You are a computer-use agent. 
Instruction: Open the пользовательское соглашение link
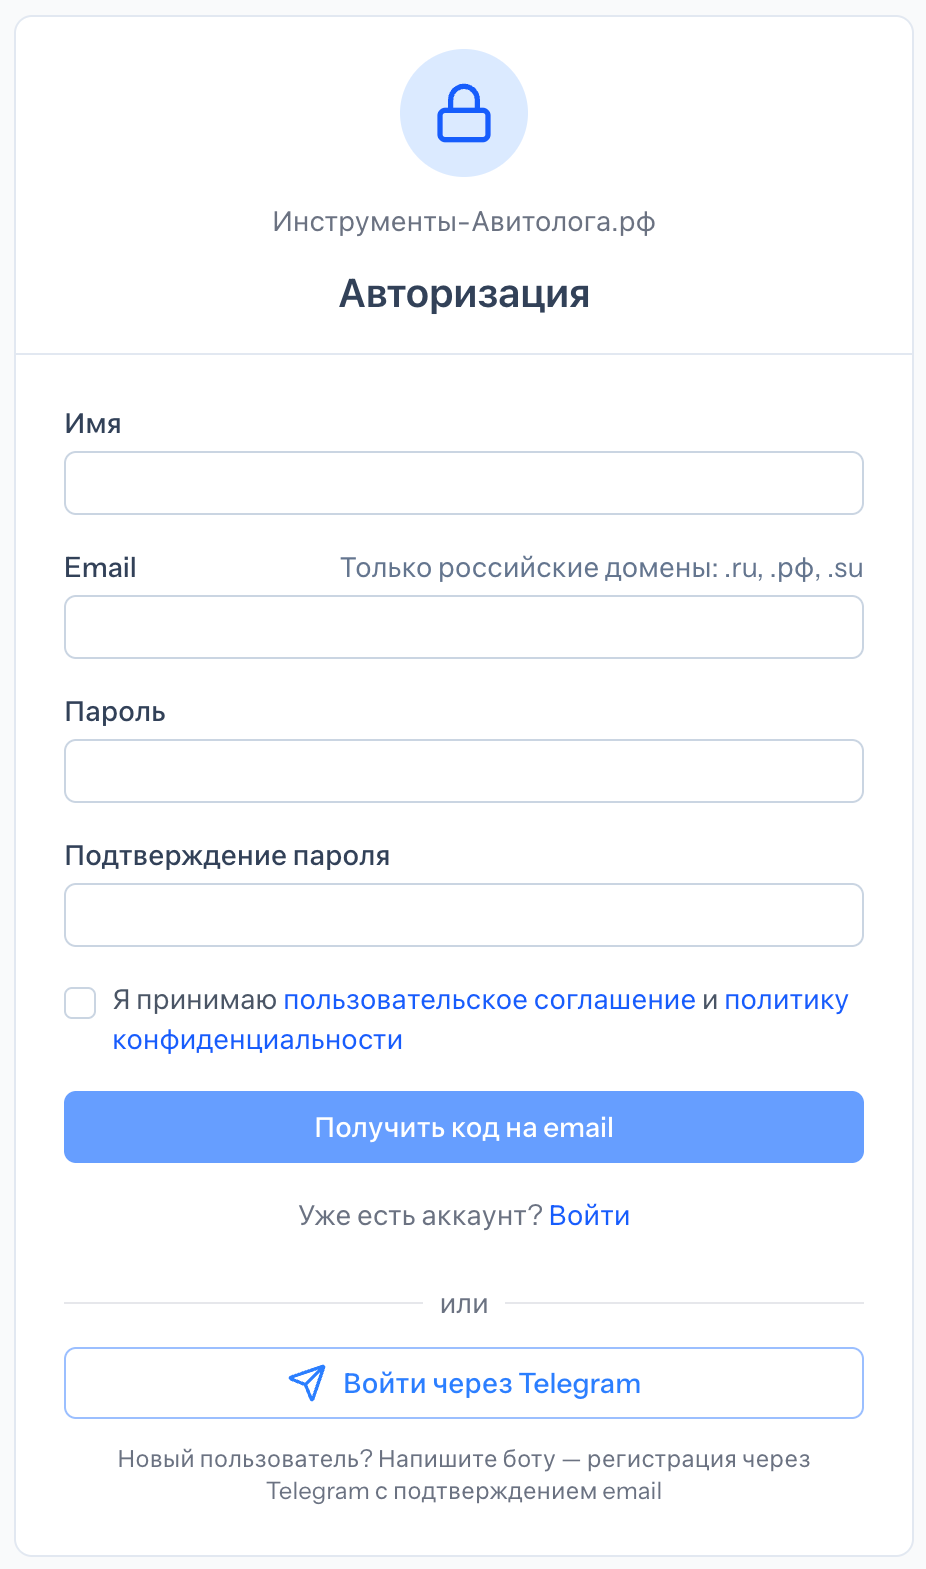tap(490, 1000)
